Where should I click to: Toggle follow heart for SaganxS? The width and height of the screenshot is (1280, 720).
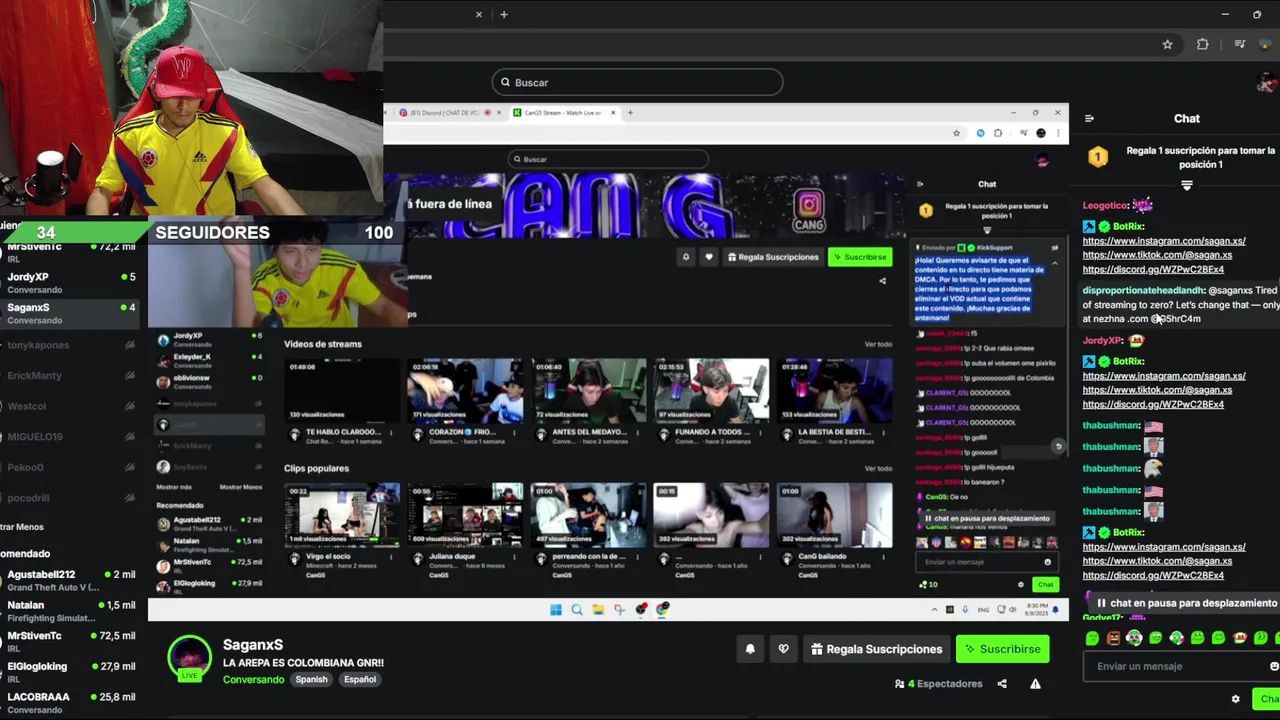783,649
